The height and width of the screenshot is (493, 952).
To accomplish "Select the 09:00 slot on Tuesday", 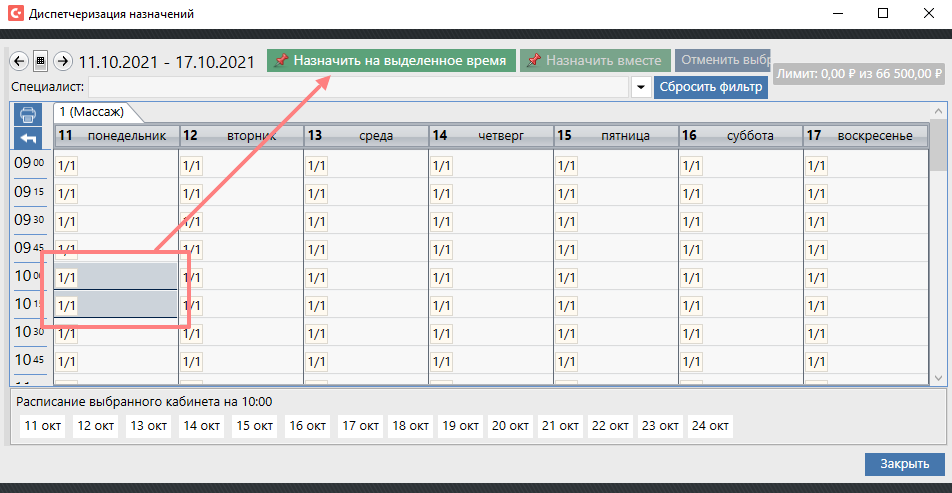I will click(x=241, y=165).
